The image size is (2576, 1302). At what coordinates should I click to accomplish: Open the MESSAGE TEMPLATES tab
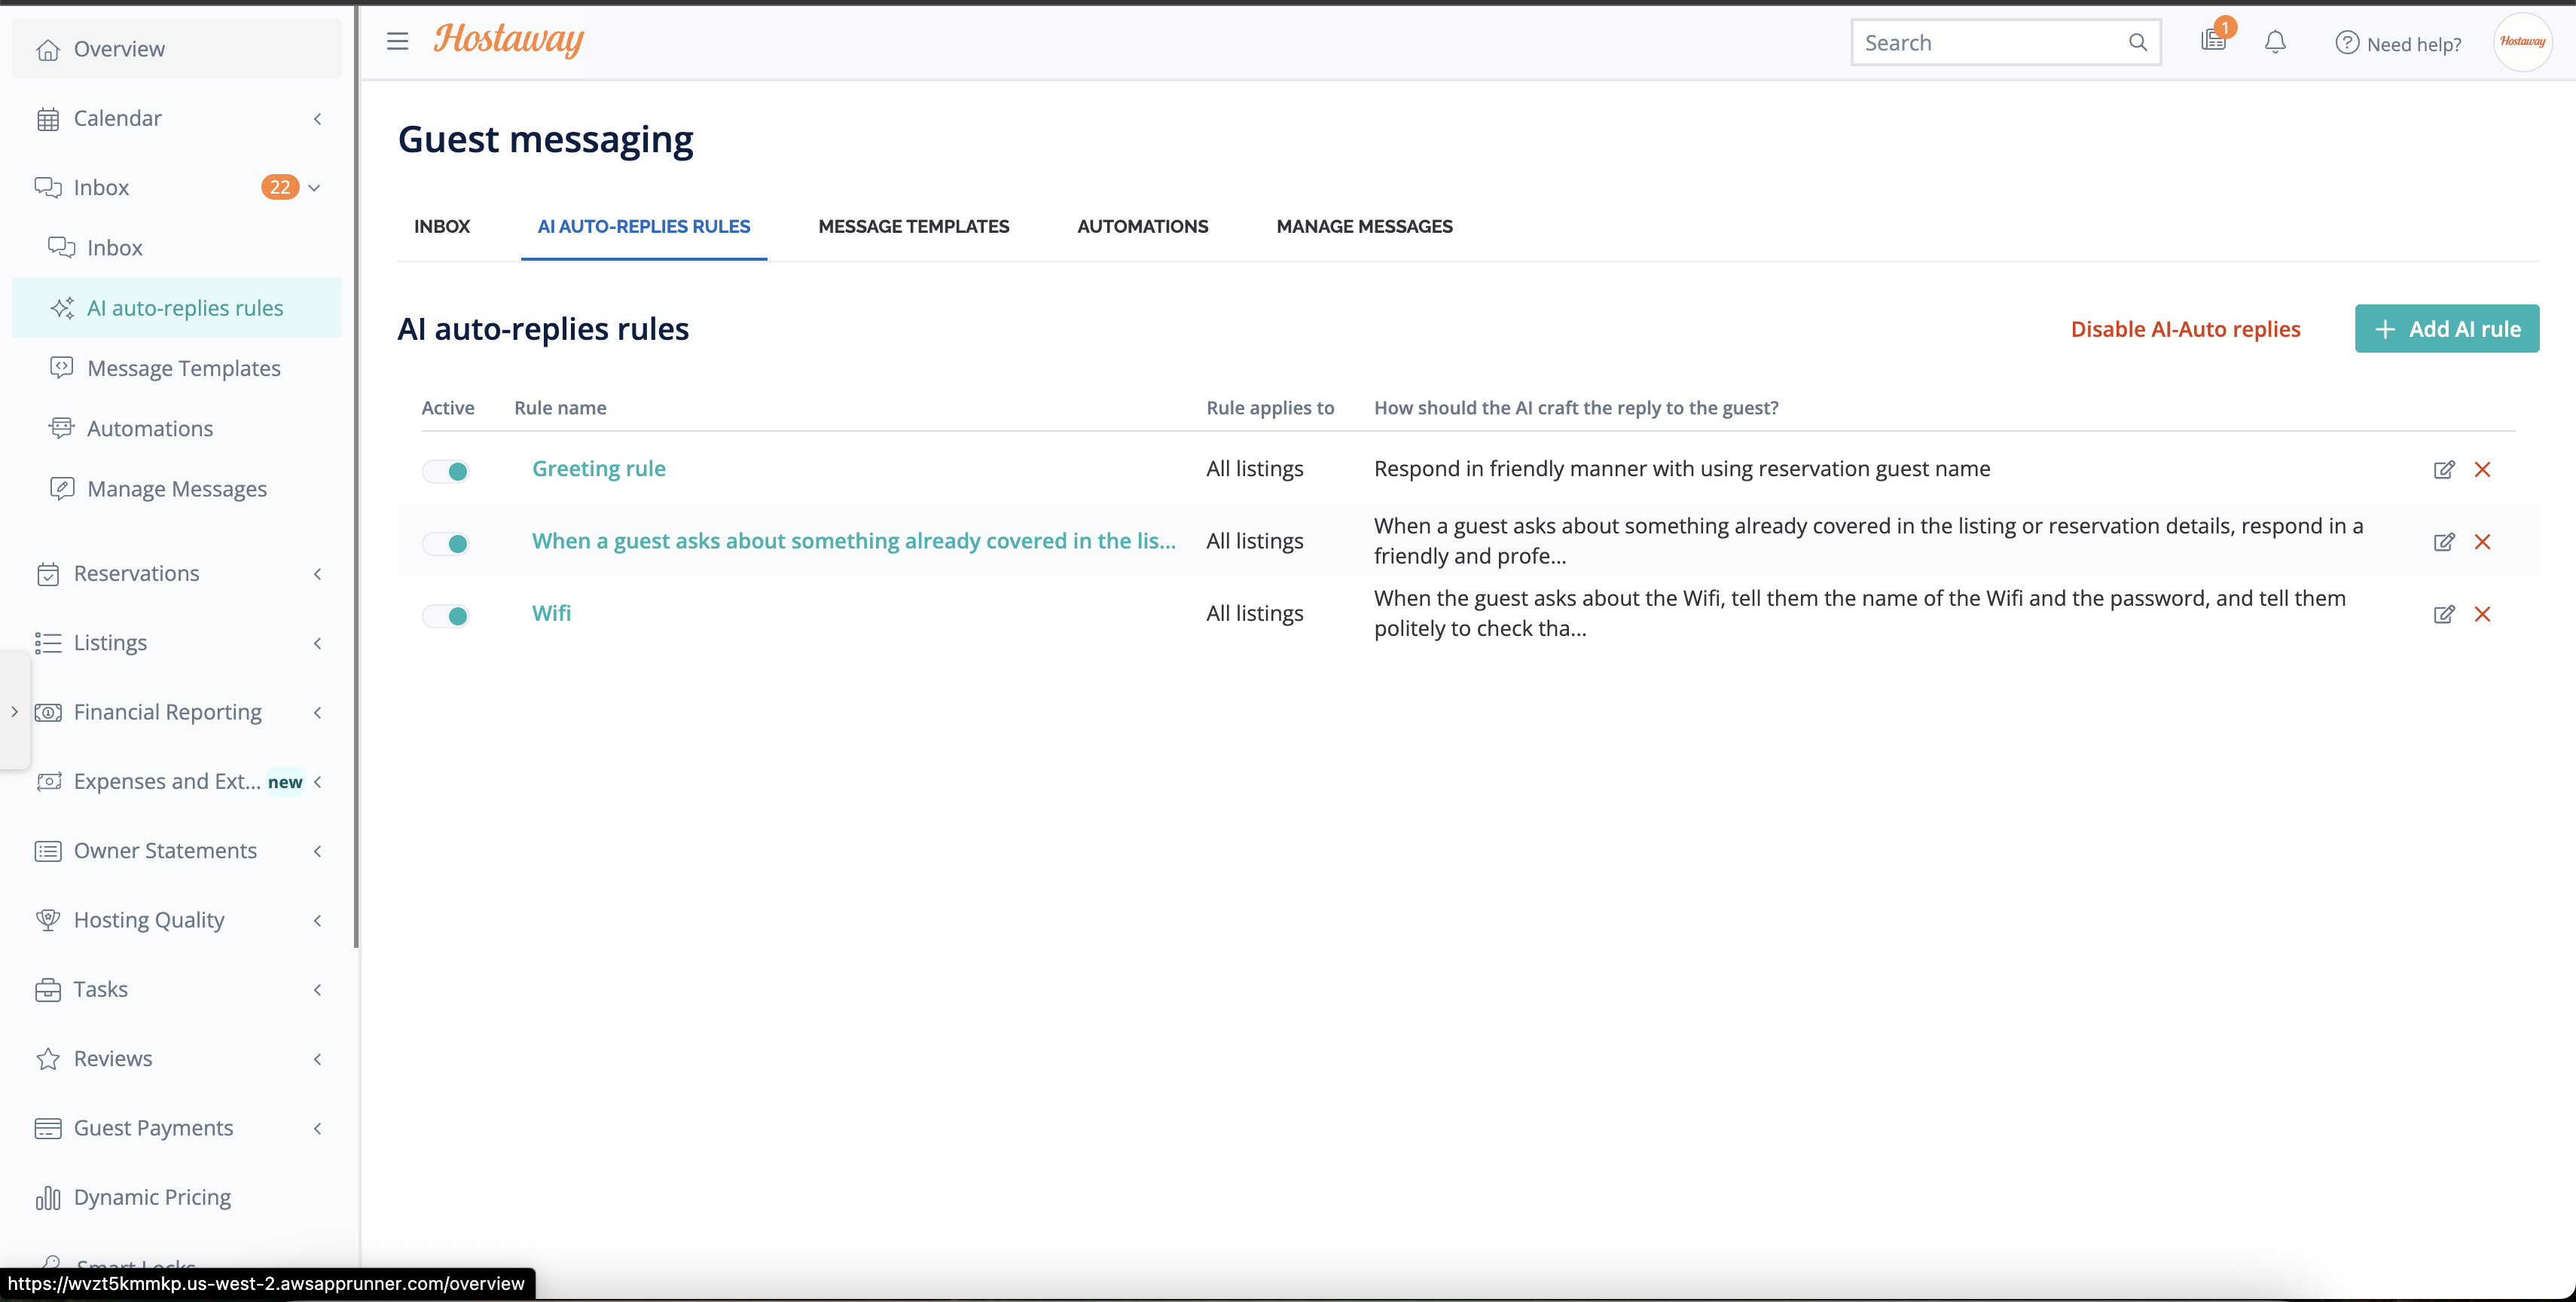pyautogui.click(x=913, y=227)
